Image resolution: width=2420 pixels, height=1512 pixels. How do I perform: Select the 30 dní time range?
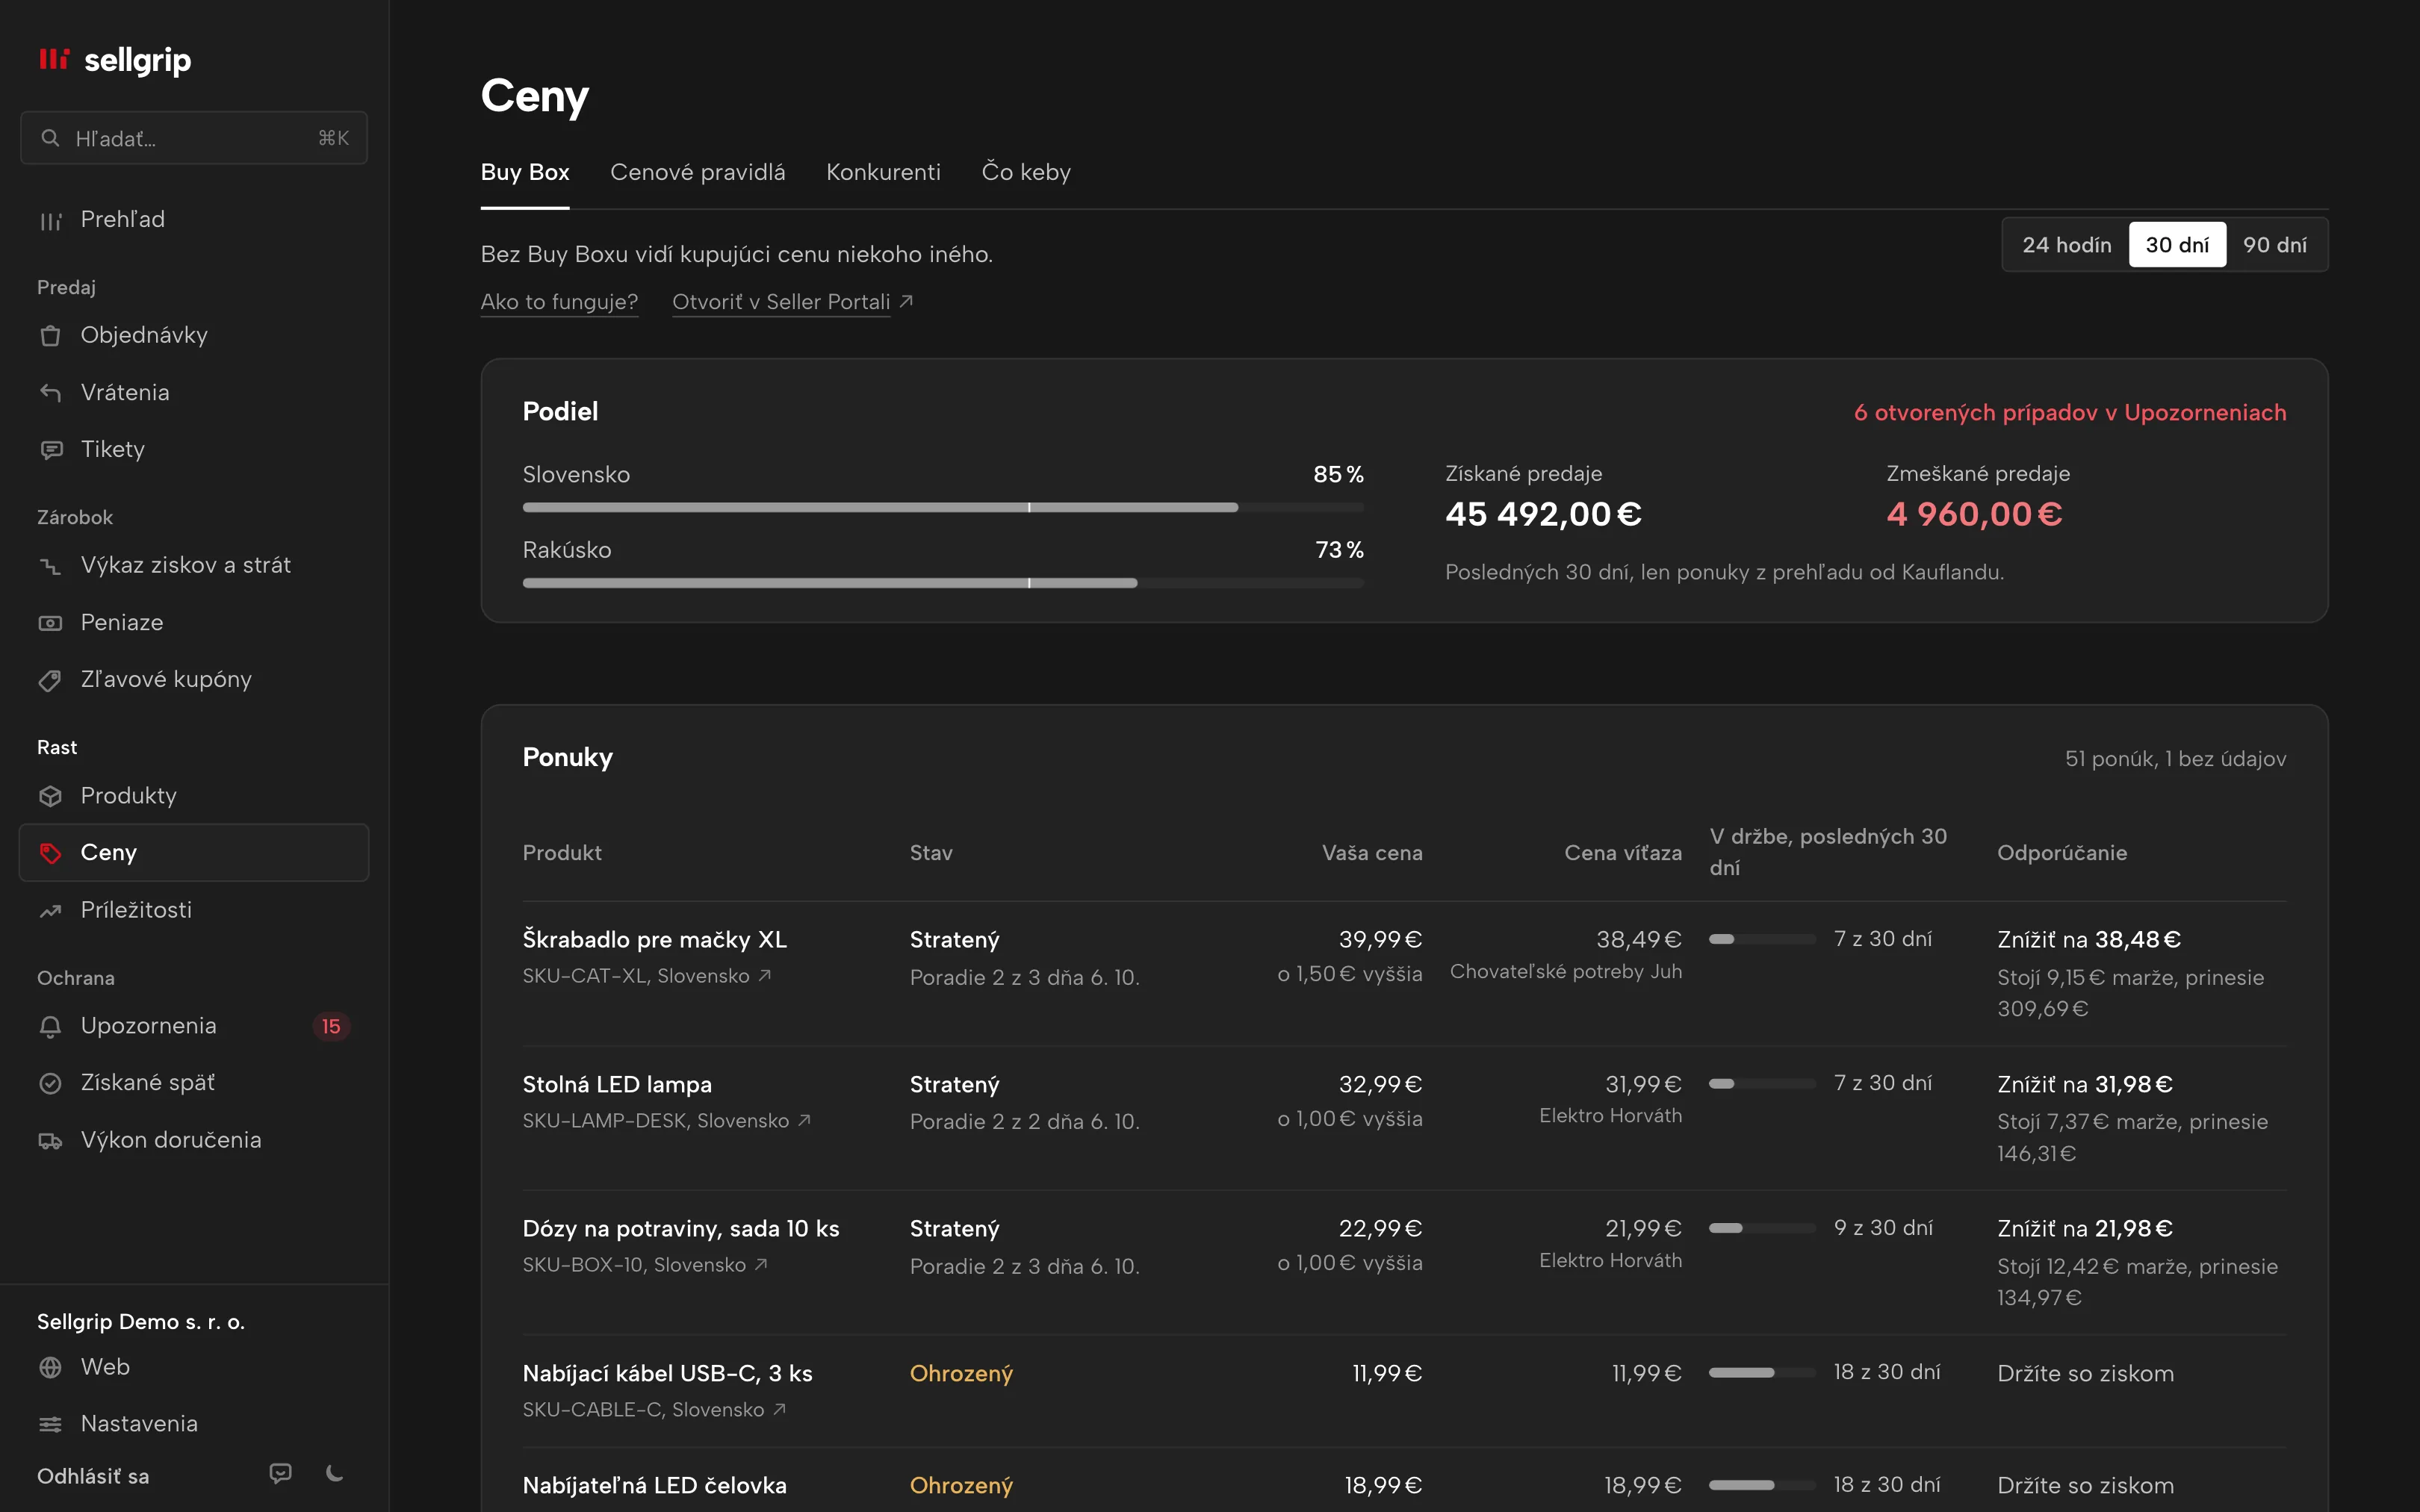[2177, 245]
